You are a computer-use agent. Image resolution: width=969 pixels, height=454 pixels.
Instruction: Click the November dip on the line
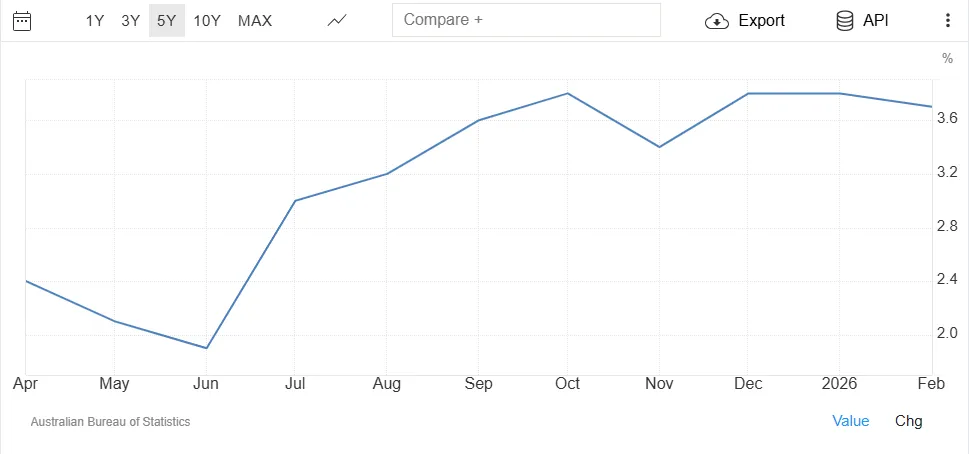[x=658, y=147]
